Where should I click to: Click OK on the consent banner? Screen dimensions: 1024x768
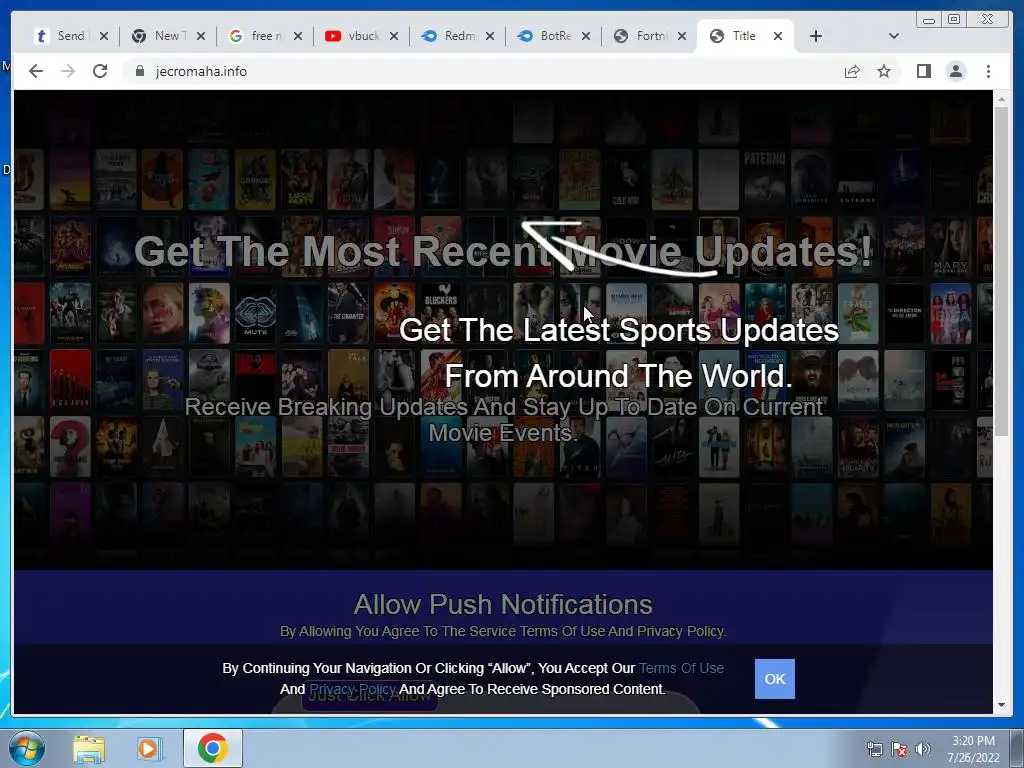pyautogui.click(x=775, y=679)
